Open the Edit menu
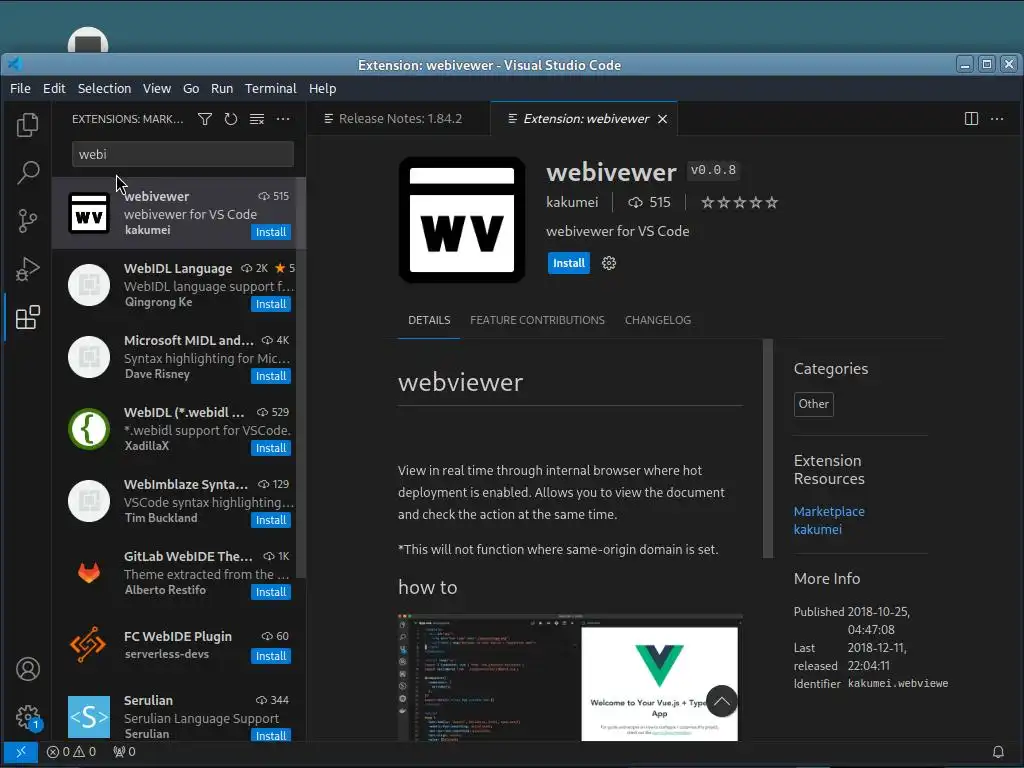Viewport: 1024px width, 768px height. click(x=54, y=88)
